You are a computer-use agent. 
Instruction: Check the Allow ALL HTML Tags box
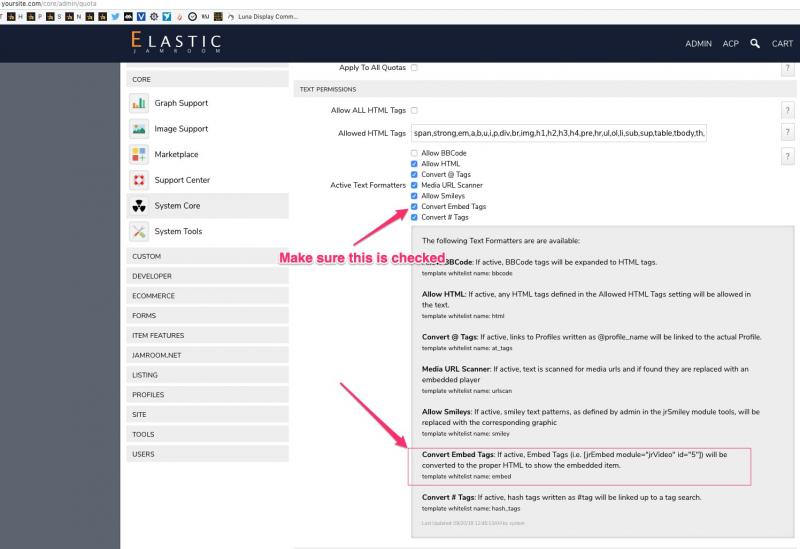click(415, 109)
